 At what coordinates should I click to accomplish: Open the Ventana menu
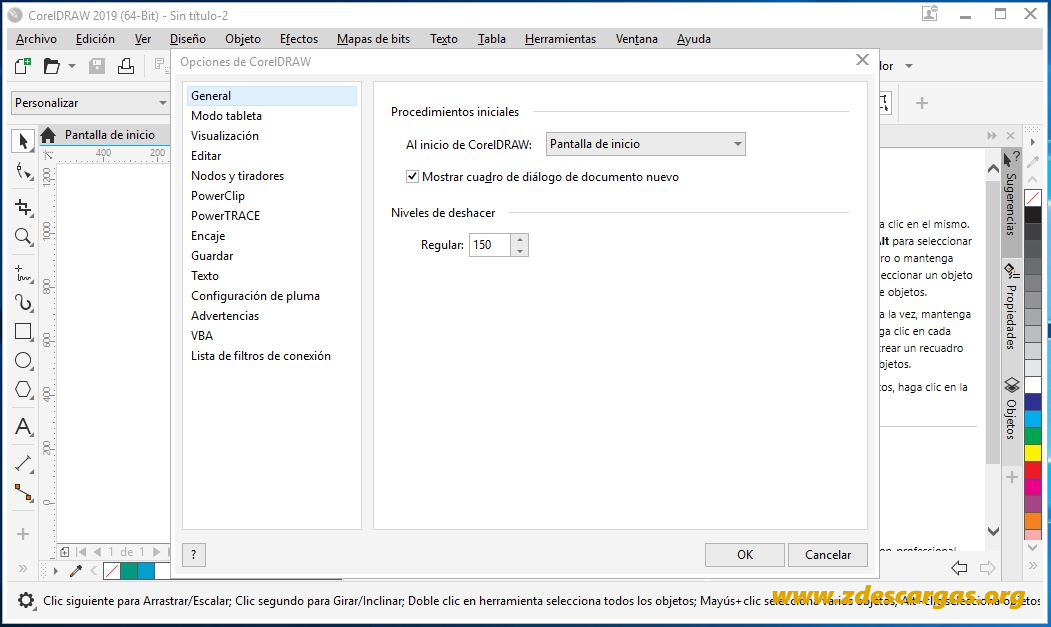(x=637, y=39)
